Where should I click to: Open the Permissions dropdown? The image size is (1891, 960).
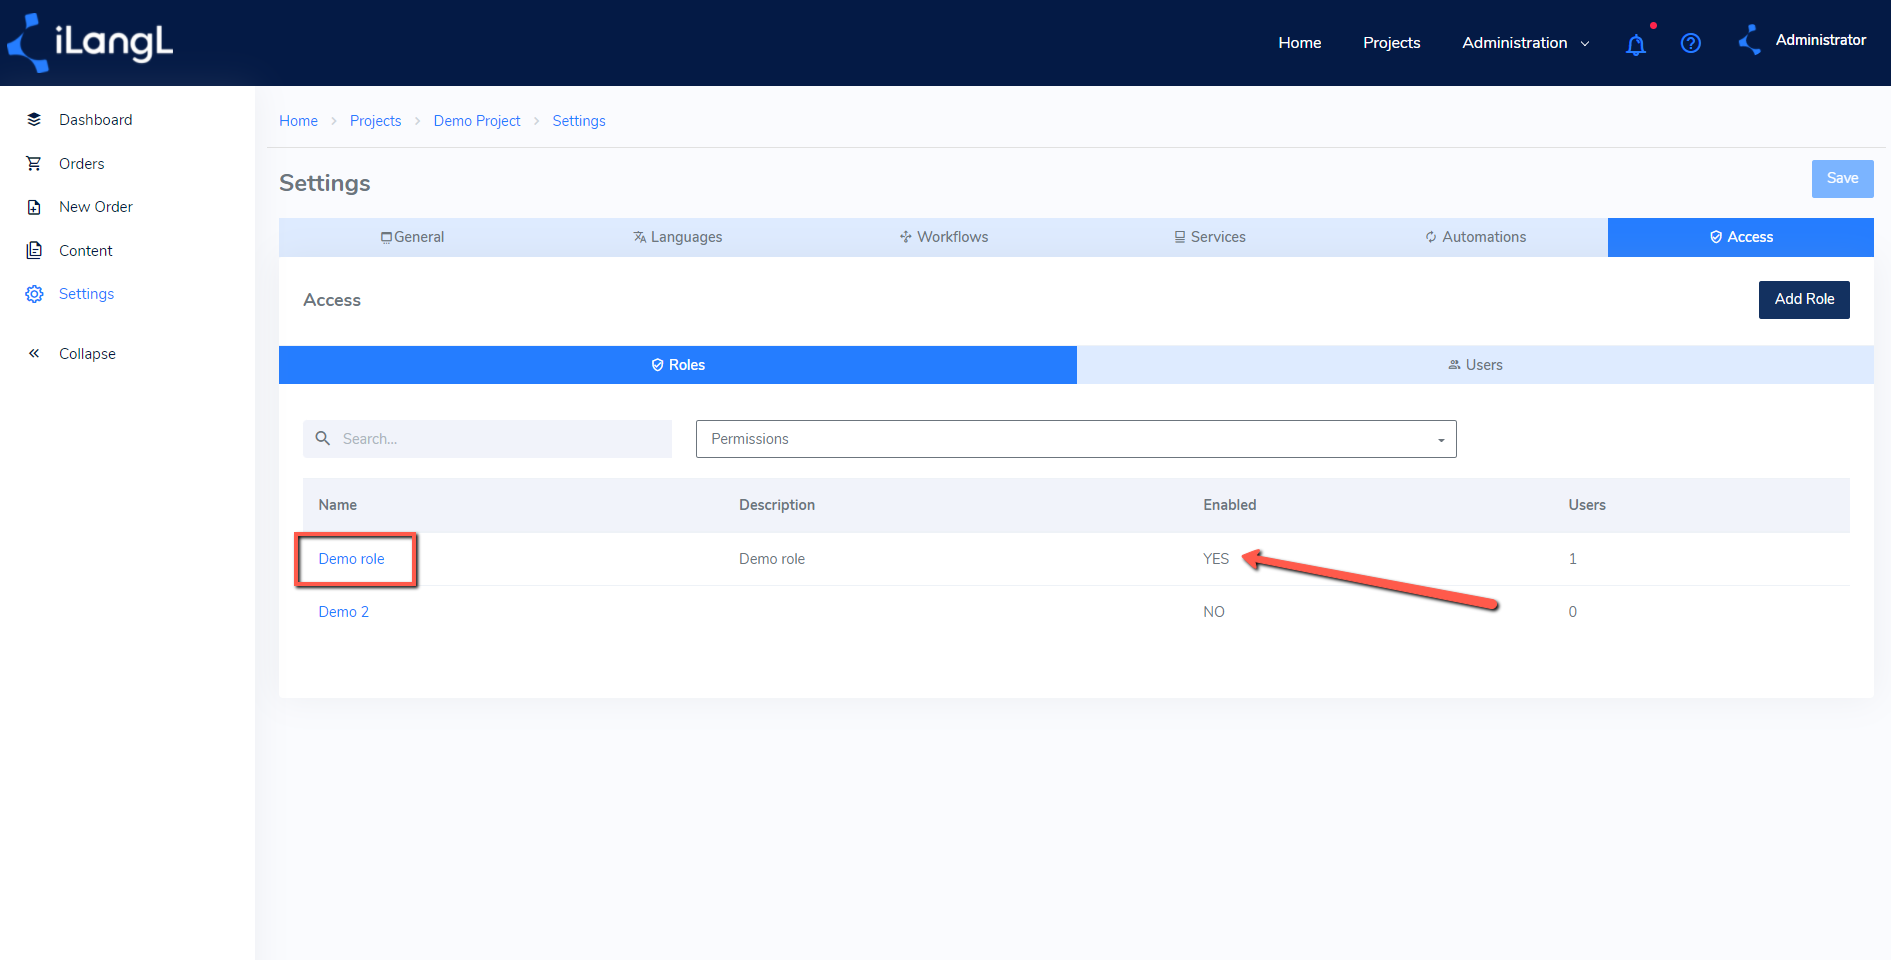click(1076, 439)
